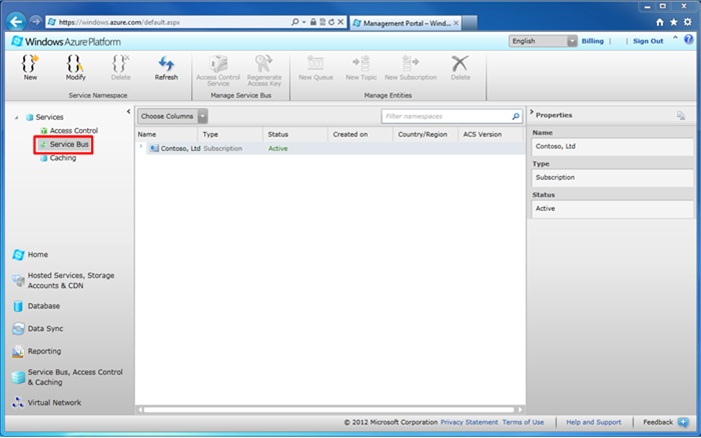Expand the Contoso, Ltd subscription row
This screenshot has width=701, height=438.
click(141, 147)
